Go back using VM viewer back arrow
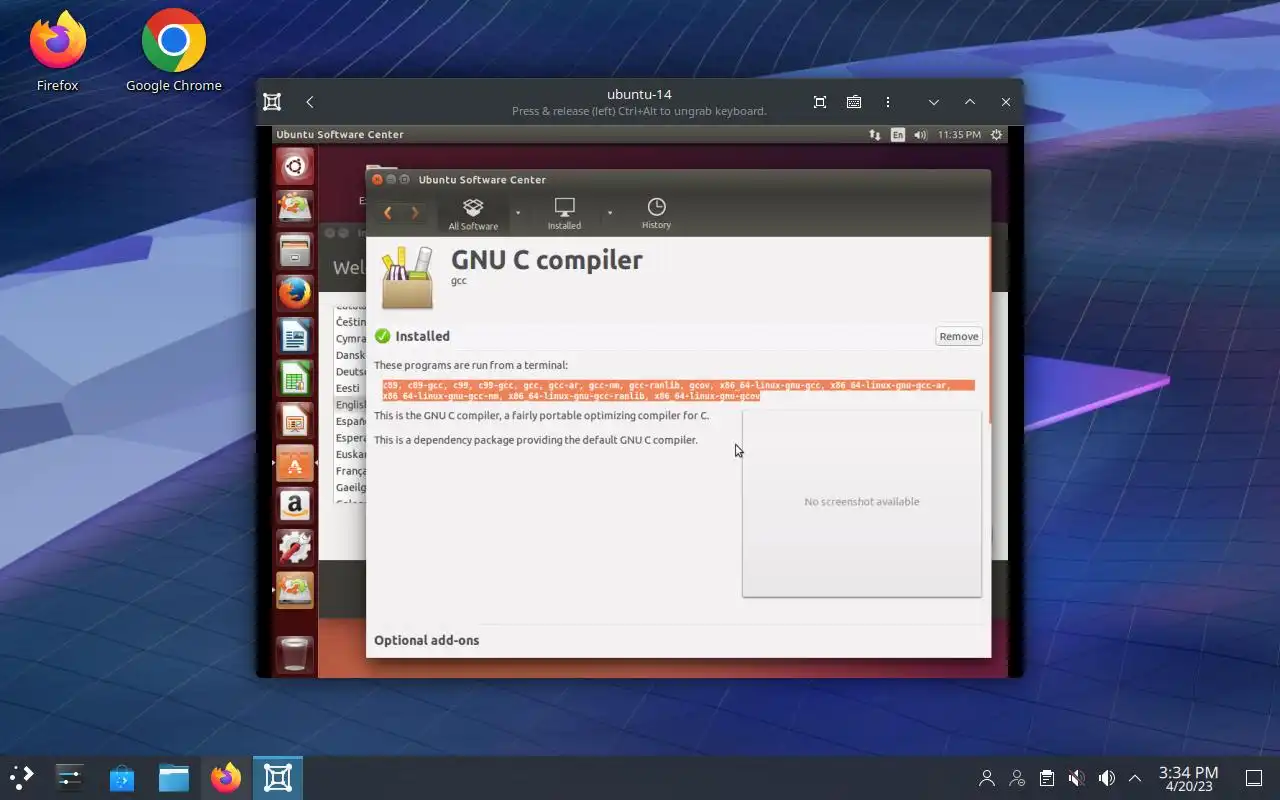Image resolution: width=1280 pixels, height=800 pixels. 310,102
